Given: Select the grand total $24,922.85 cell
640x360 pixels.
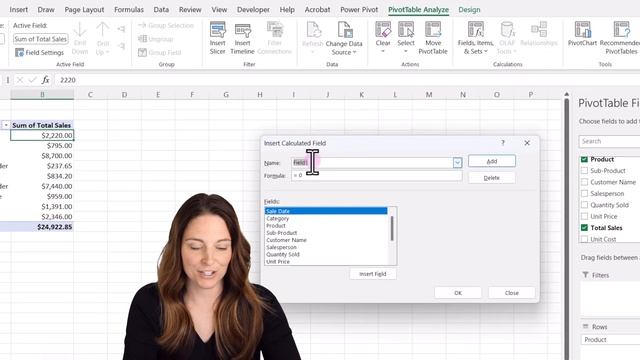Looking at the screenshot, I should [x=42, y=227].
